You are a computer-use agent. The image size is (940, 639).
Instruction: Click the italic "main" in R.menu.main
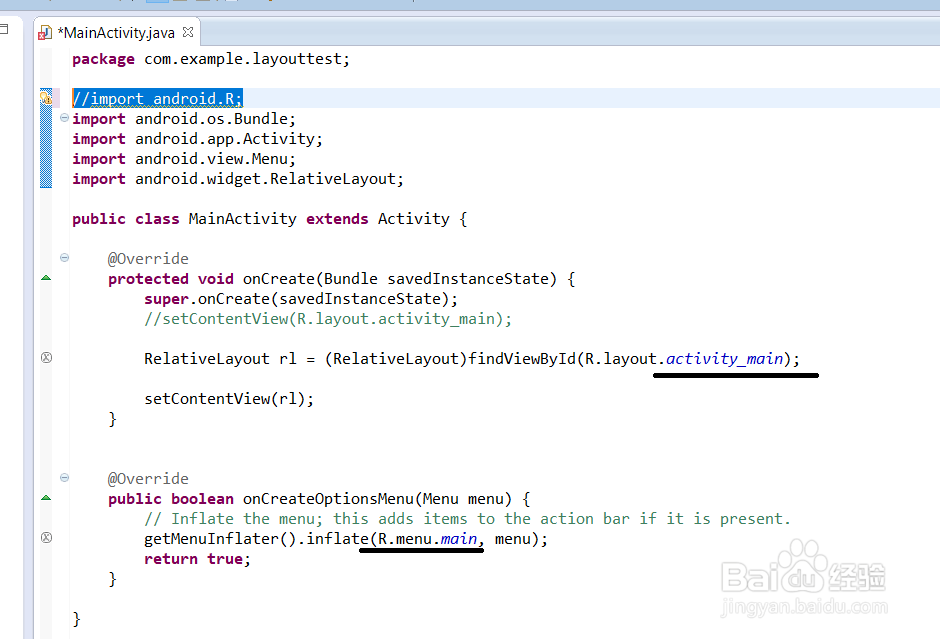pyautogui.click(x=459, y=539)
